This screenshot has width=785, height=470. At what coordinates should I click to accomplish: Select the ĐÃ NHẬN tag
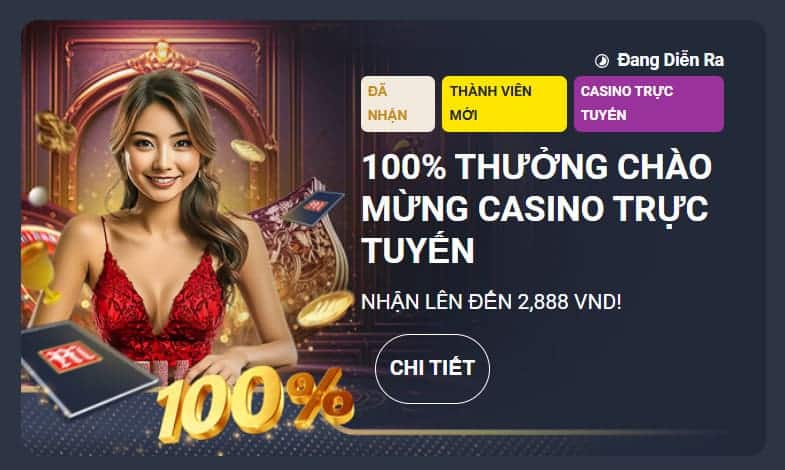[x=398, y=104]
